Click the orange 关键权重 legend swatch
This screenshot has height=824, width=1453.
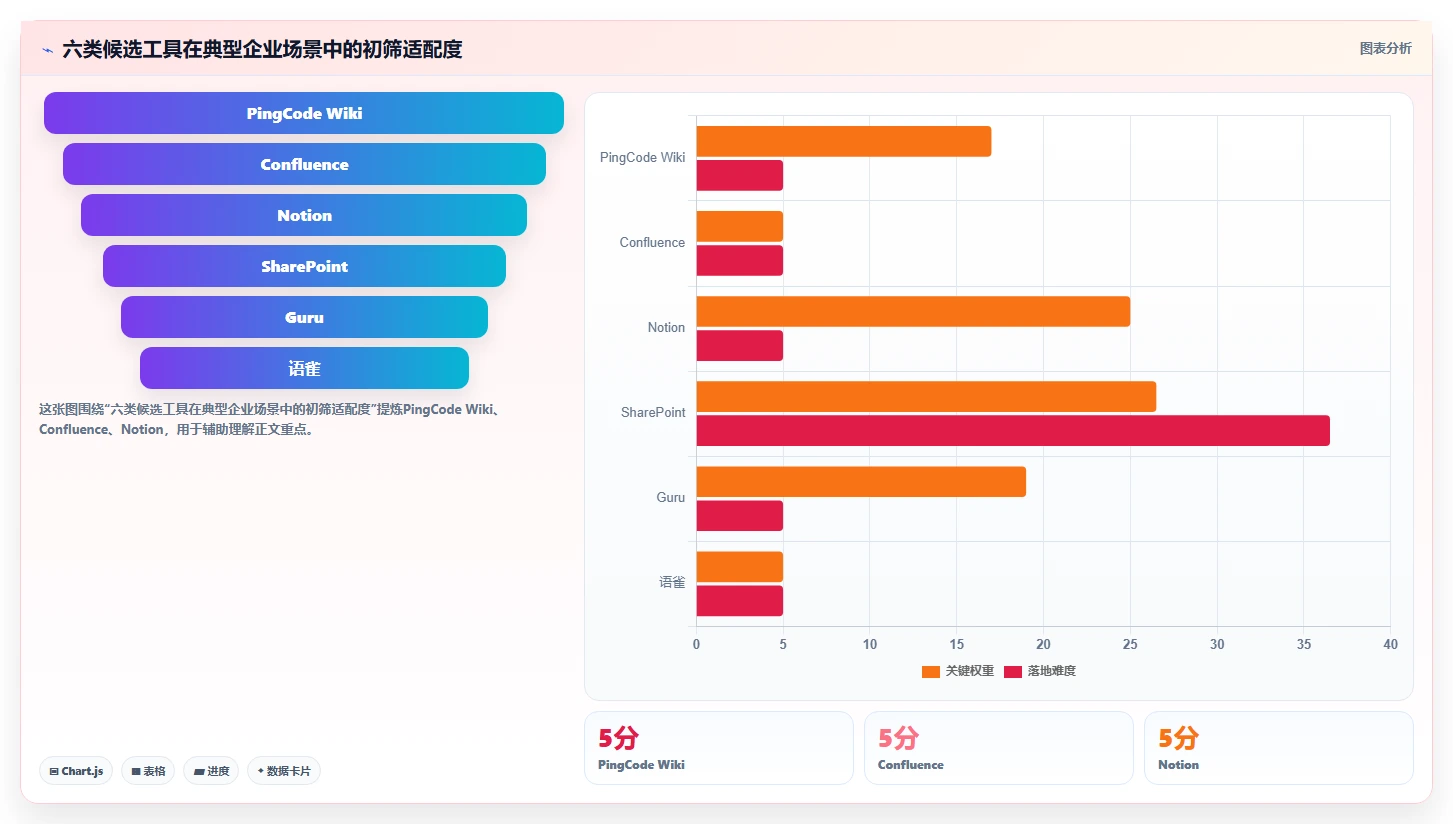(x=931, y=672)
